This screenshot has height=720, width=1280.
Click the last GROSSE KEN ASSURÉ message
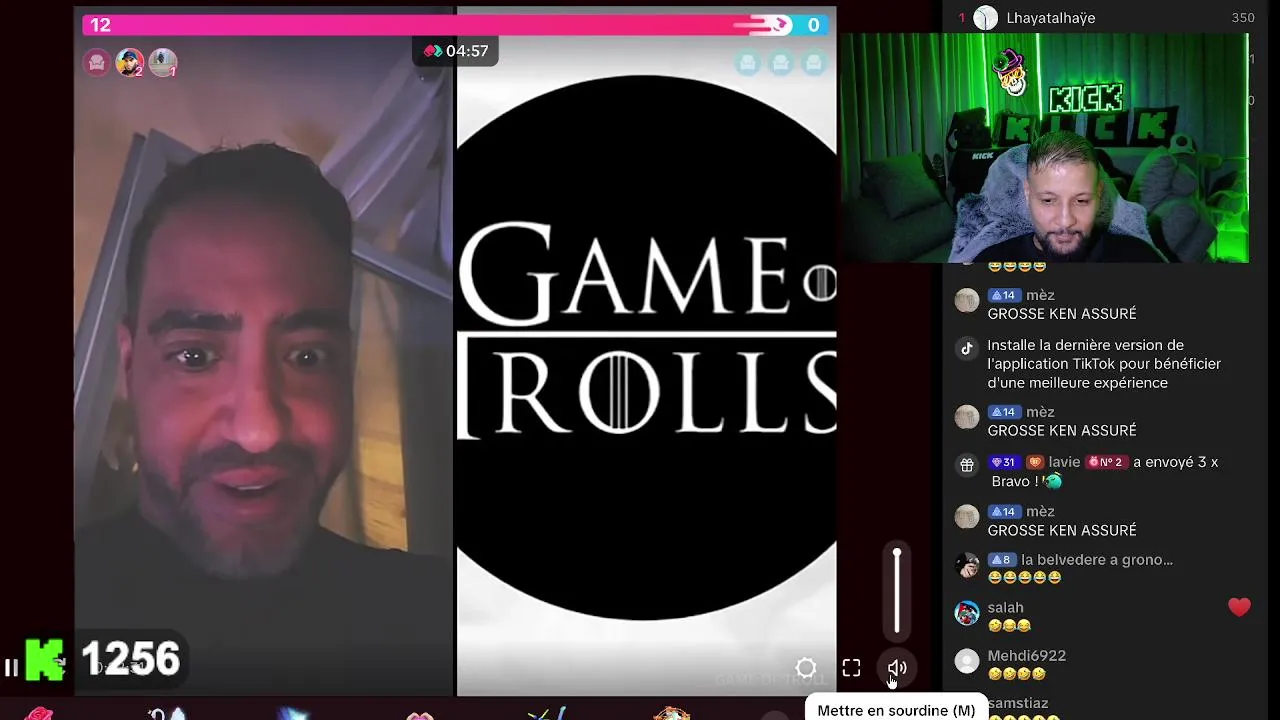(1062, 531)
